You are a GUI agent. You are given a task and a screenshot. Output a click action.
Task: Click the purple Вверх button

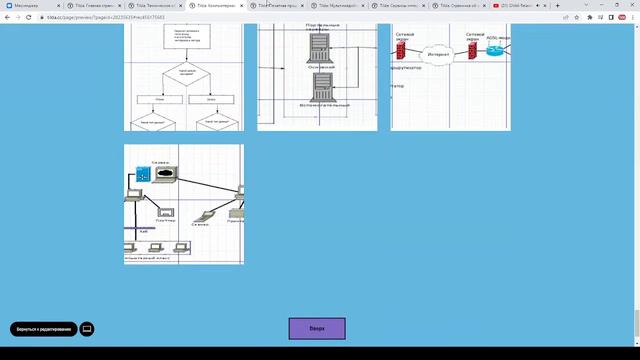tap(317, 329)
